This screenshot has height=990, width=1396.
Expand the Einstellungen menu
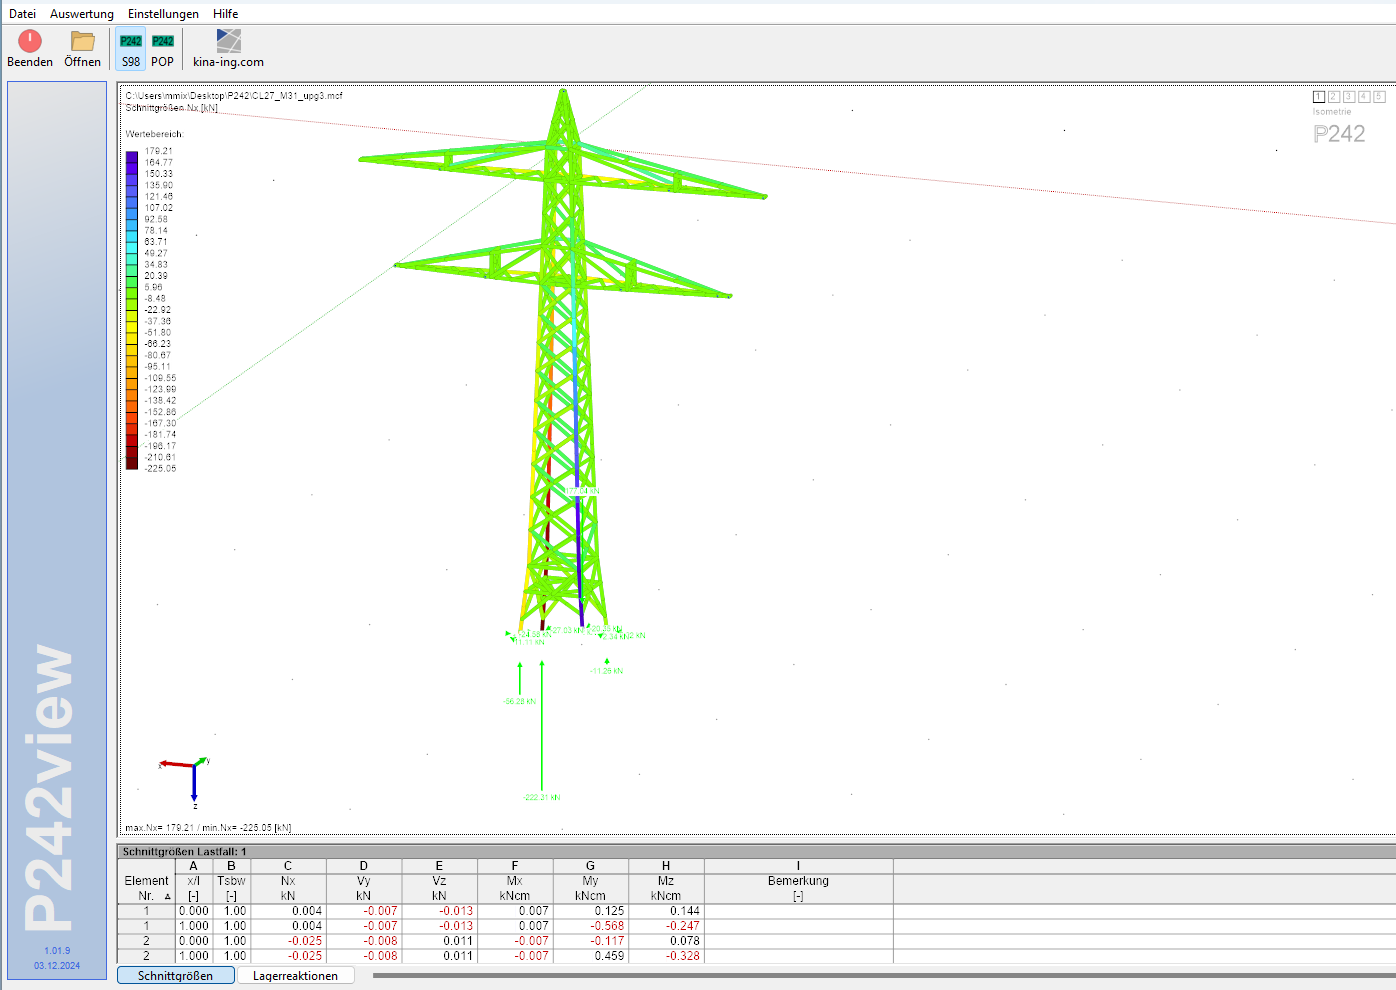(x=163, y=14)
